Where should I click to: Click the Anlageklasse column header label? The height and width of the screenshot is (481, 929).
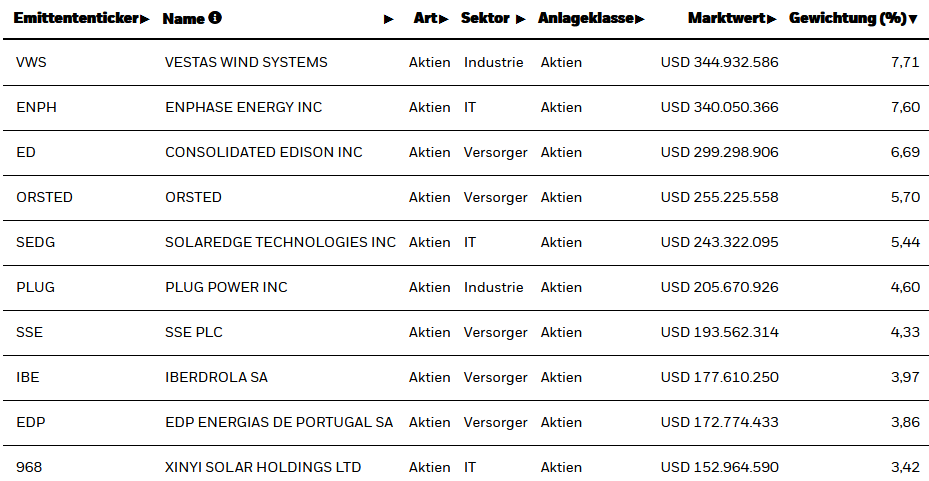[585, 18]
